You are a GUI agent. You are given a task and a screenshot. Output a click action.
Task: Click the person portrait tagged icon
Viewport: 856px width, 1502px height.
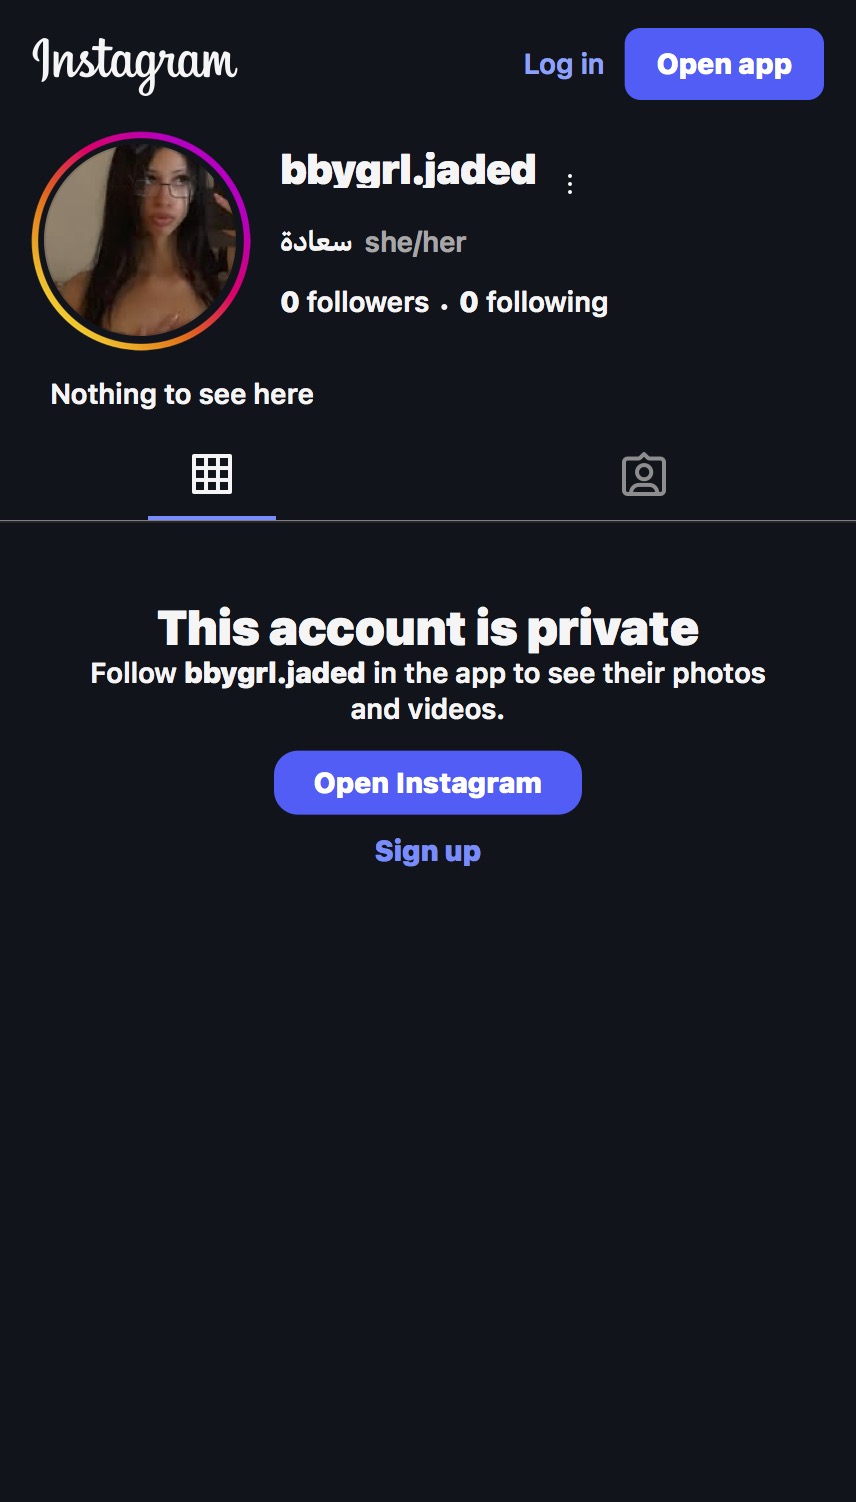coord(644,474)
